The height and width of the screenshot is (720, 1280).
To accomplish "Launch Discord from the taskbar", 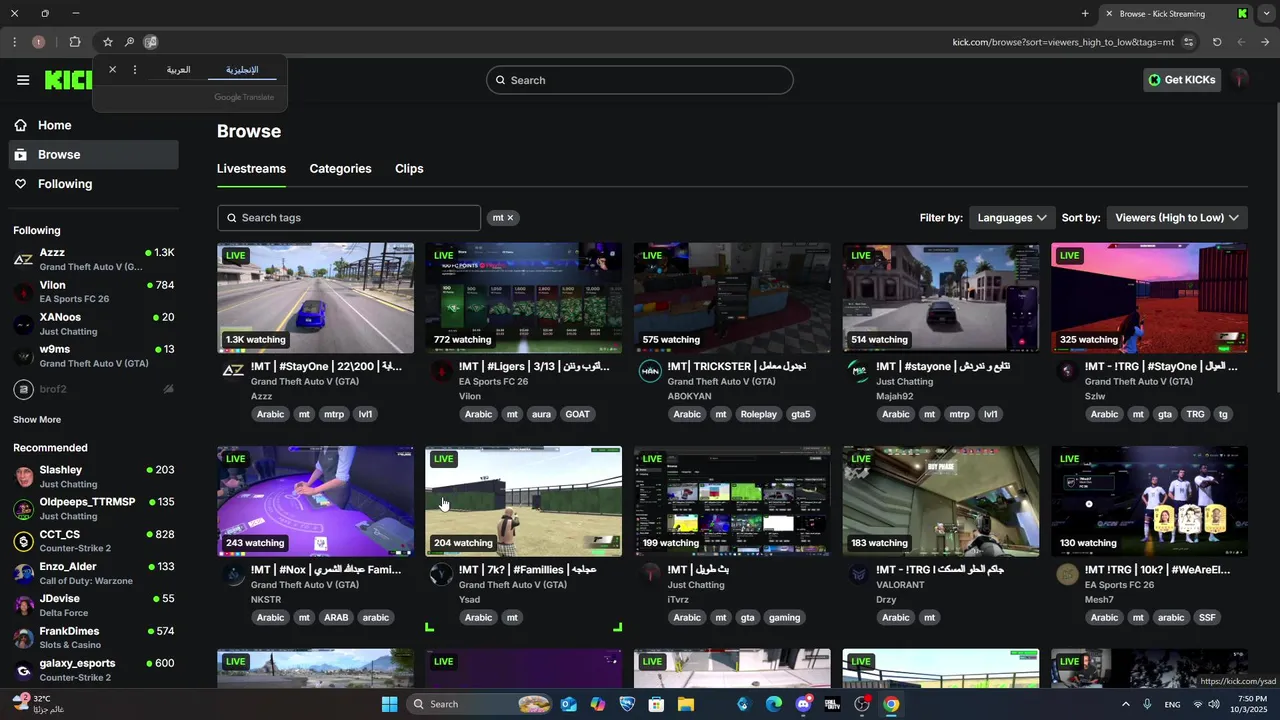I will pyautogui.click(x=803, y=704).
